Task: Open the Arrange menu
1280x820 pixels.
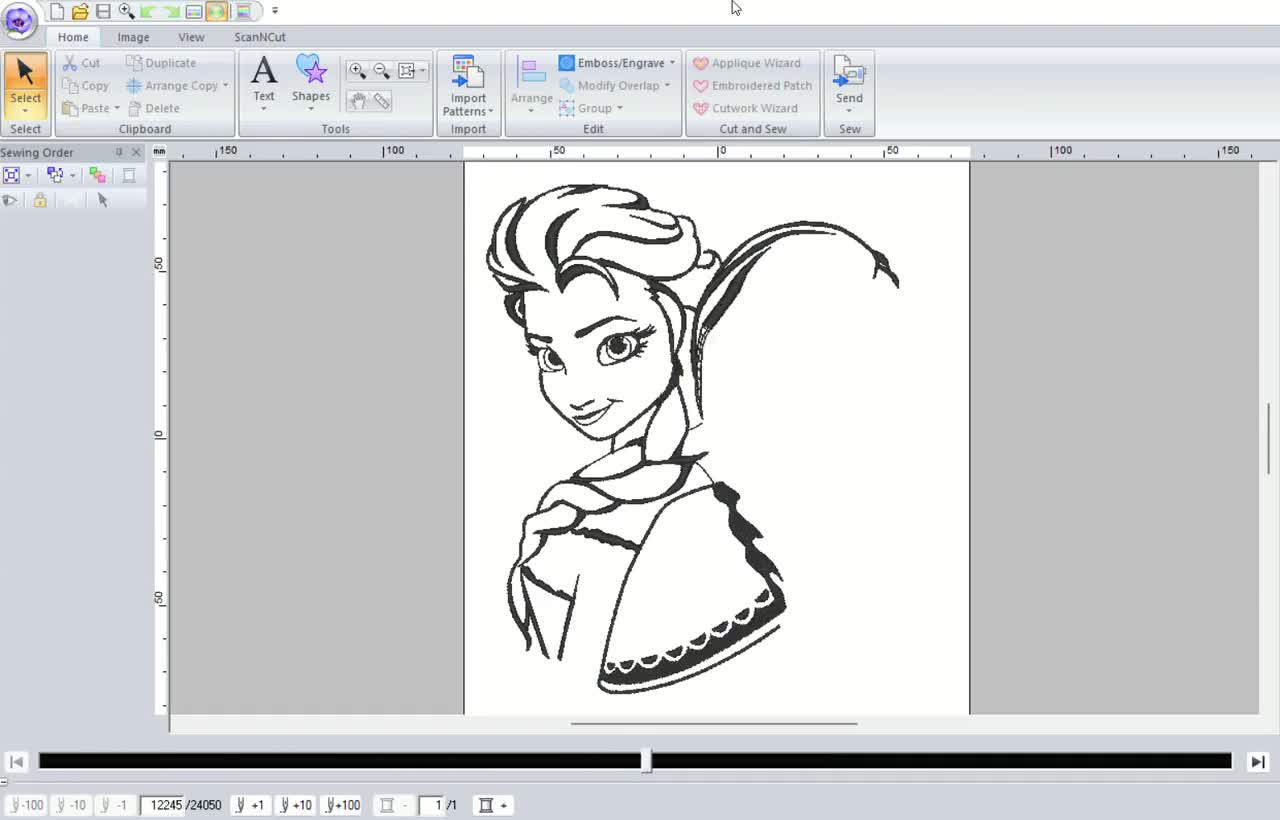Action: click(x=532, y=86)
